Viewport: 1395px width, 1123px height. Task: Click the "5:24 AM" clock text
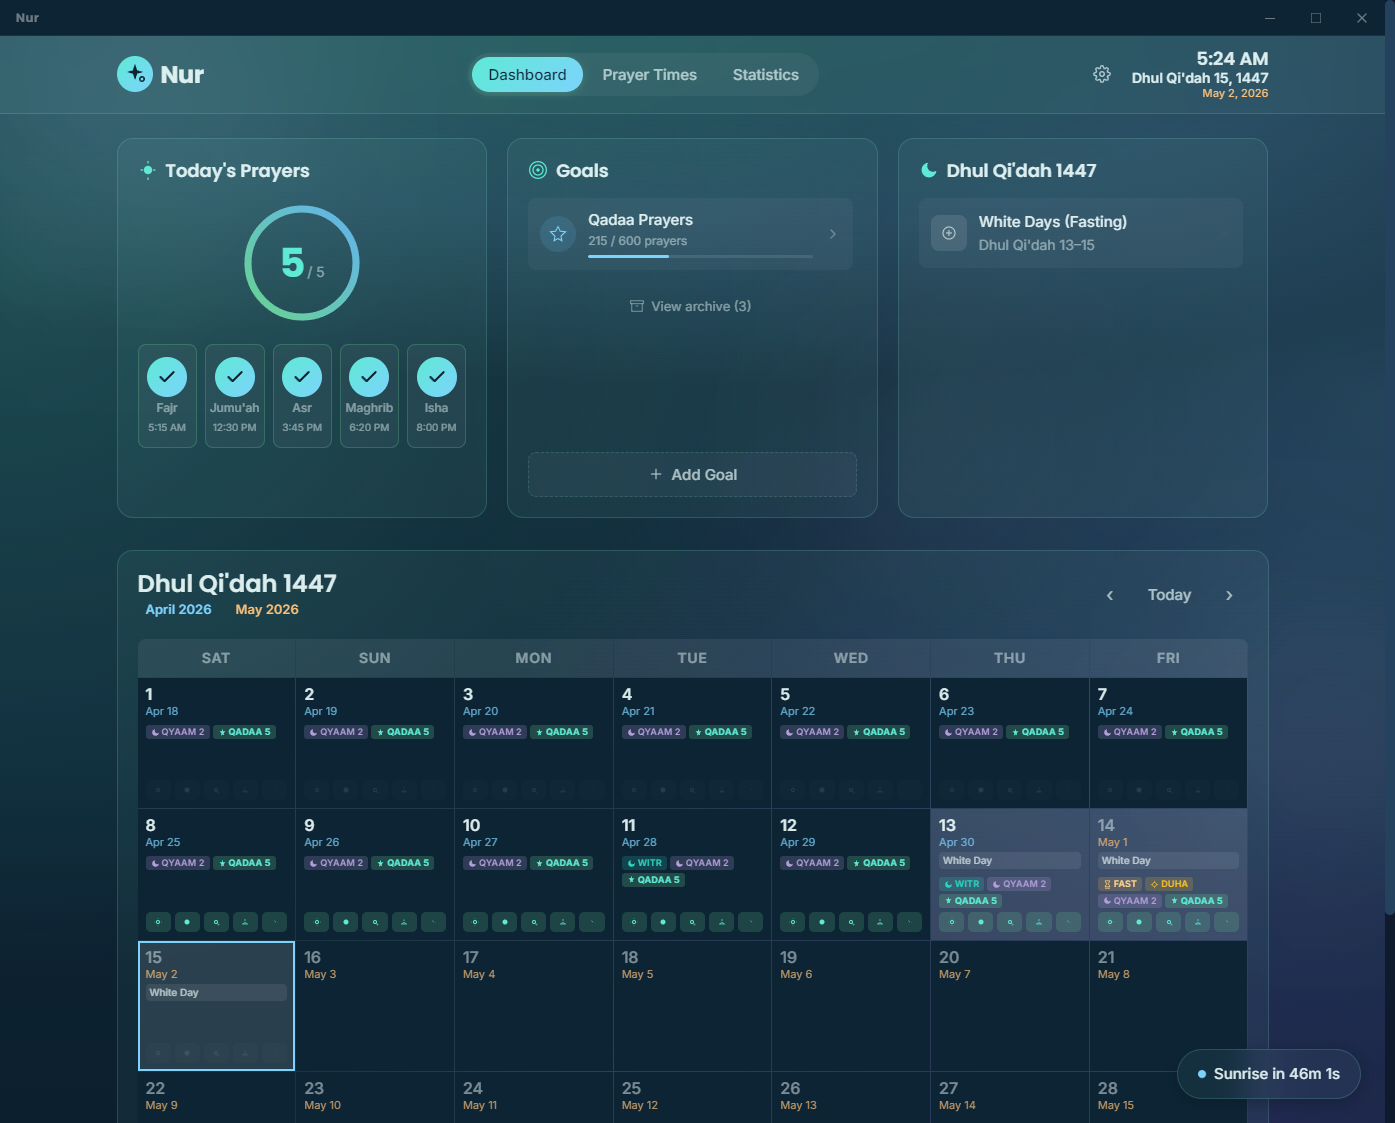[1232, 59]
